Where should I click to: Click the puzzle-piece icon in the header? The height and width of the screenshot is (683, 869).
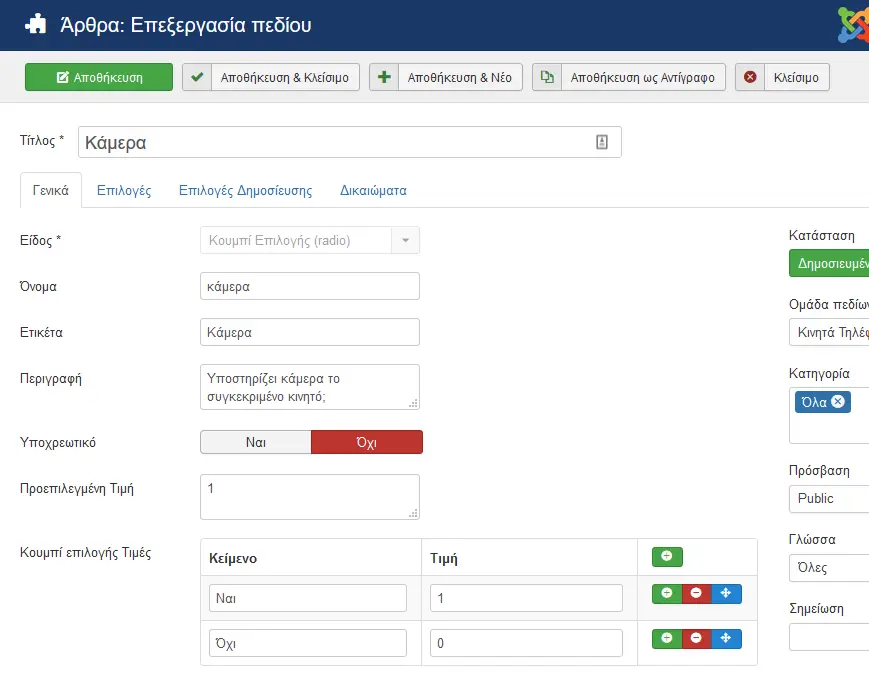[x=36, y=24]
